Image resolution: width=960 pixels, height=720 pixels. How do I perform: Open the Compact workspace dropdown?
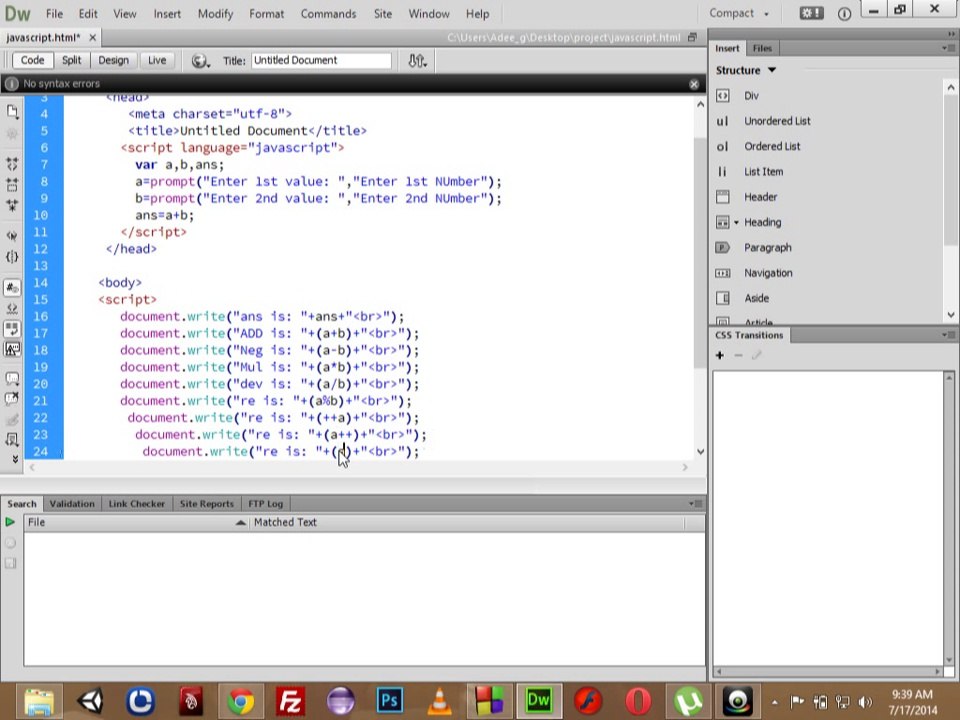(x=738, y=13)
